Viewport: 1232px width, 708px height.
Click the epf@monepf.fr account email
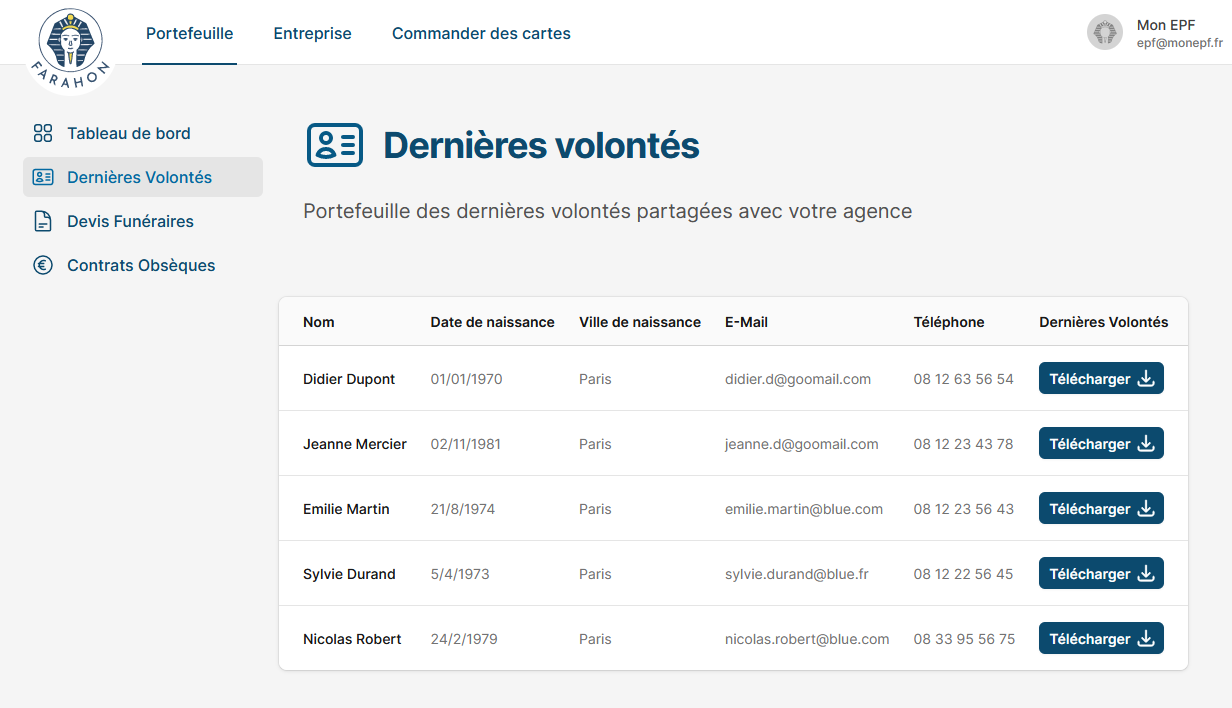(1179, 44)
